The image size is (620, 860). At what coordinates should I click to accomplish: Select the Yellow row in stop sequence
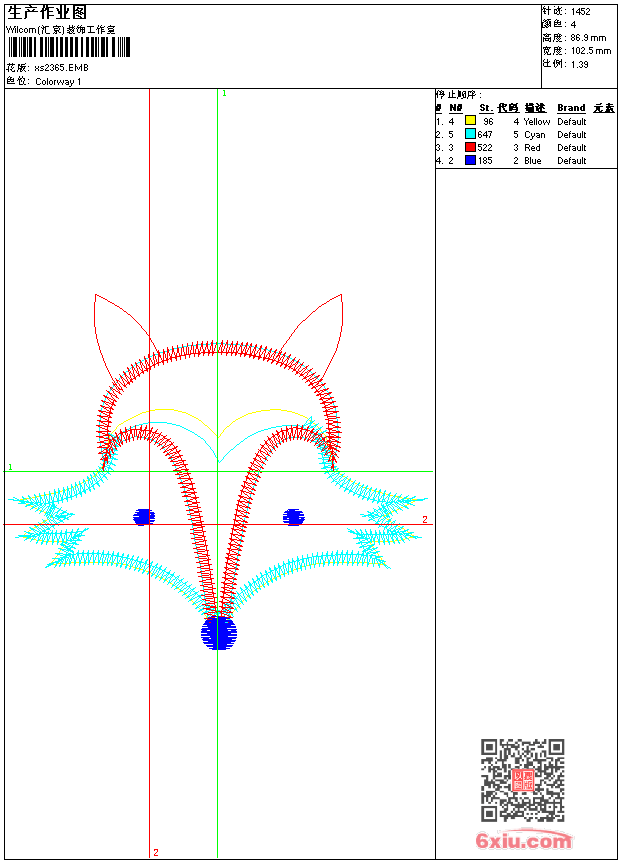(526, 121)
